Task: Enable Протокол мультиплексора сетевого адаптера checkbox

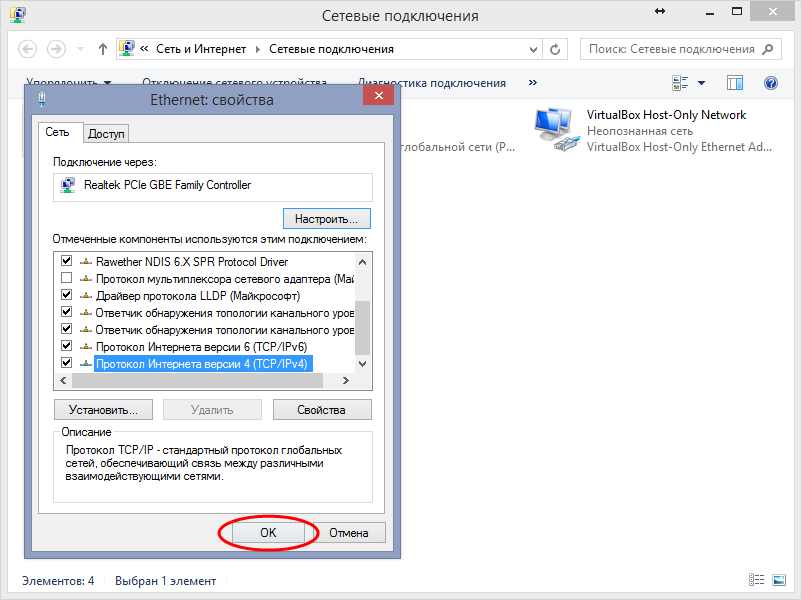Action: [66, 278]
